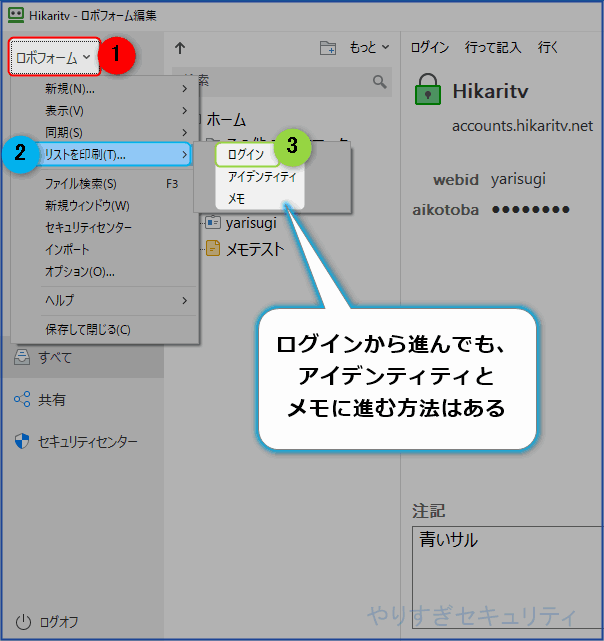Click the green padlock Hikaritv icon

tap(428, 90)
